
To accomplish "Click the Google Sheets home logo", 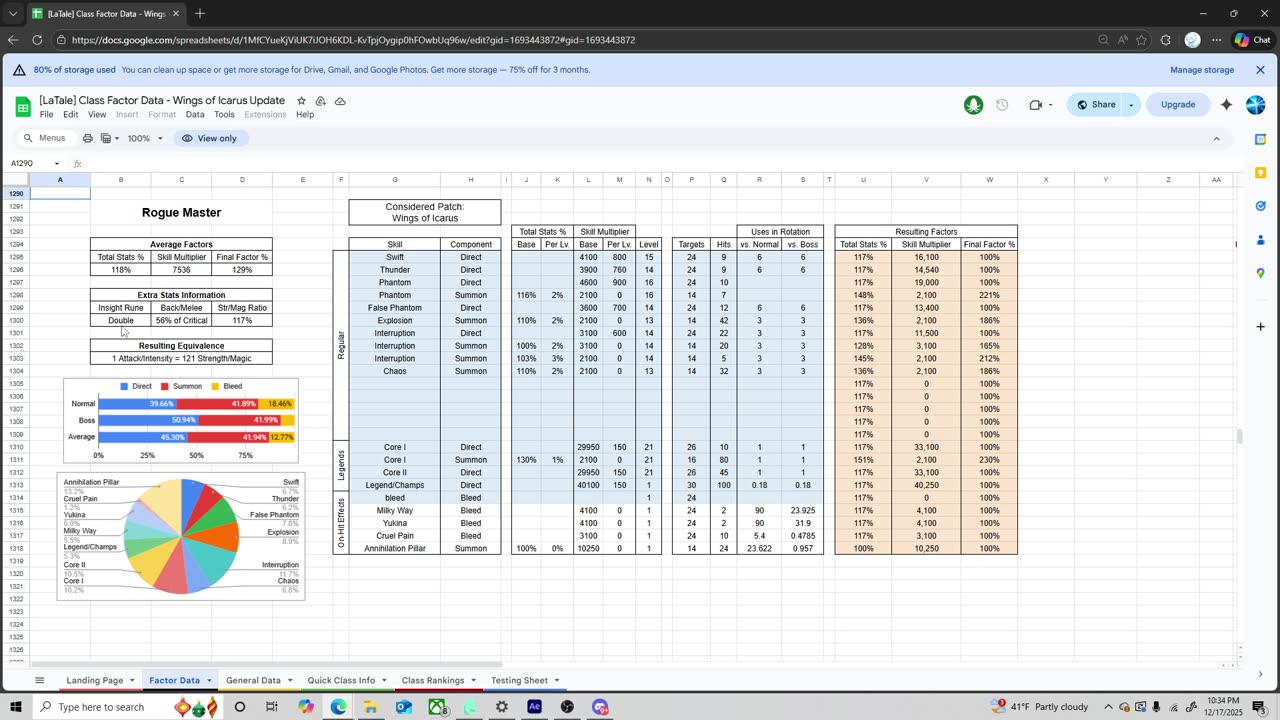I will pyautogui.click(x=22, y=106).
